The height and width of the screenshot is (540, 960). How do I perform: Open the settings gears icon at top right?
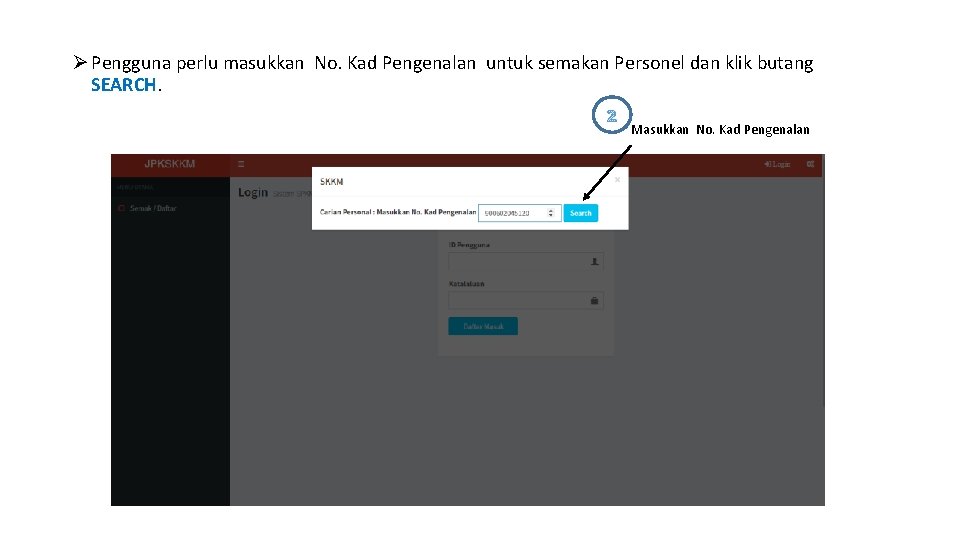pyautogui.click(x=810, y=164)
